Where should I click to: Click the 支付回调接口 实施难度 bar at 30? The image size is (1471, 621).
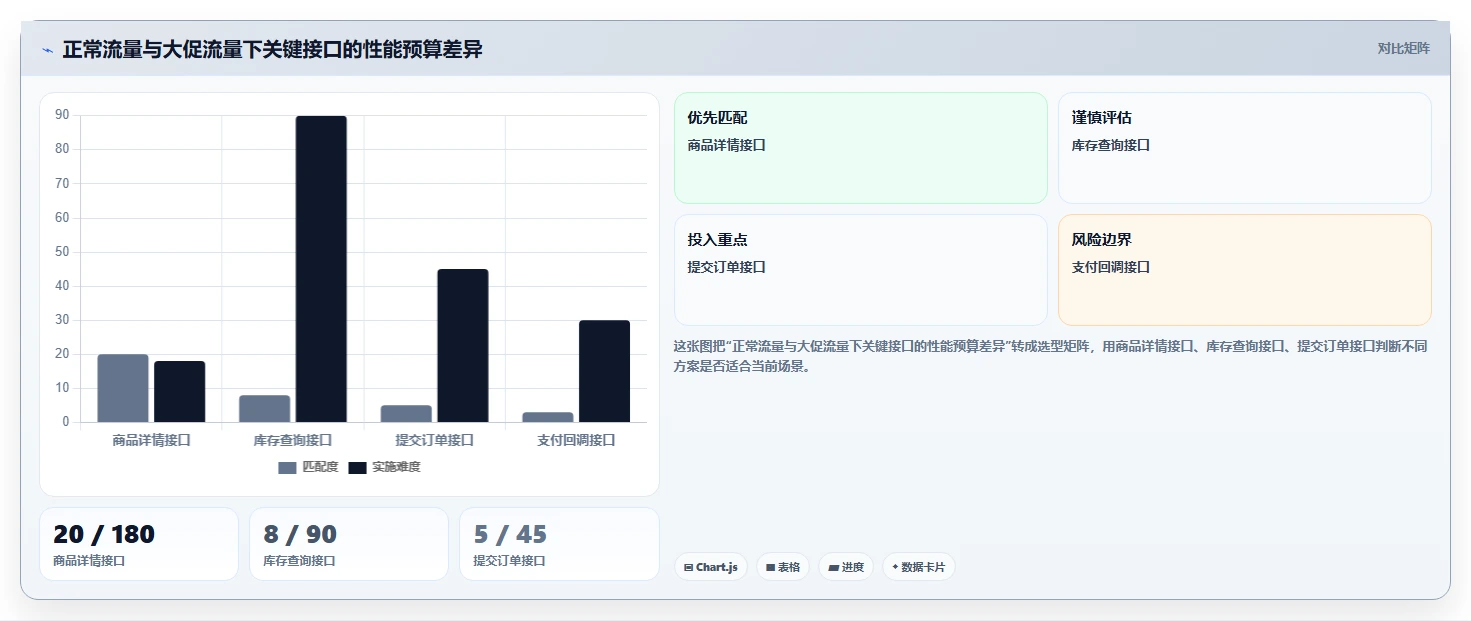click(605, 371)
